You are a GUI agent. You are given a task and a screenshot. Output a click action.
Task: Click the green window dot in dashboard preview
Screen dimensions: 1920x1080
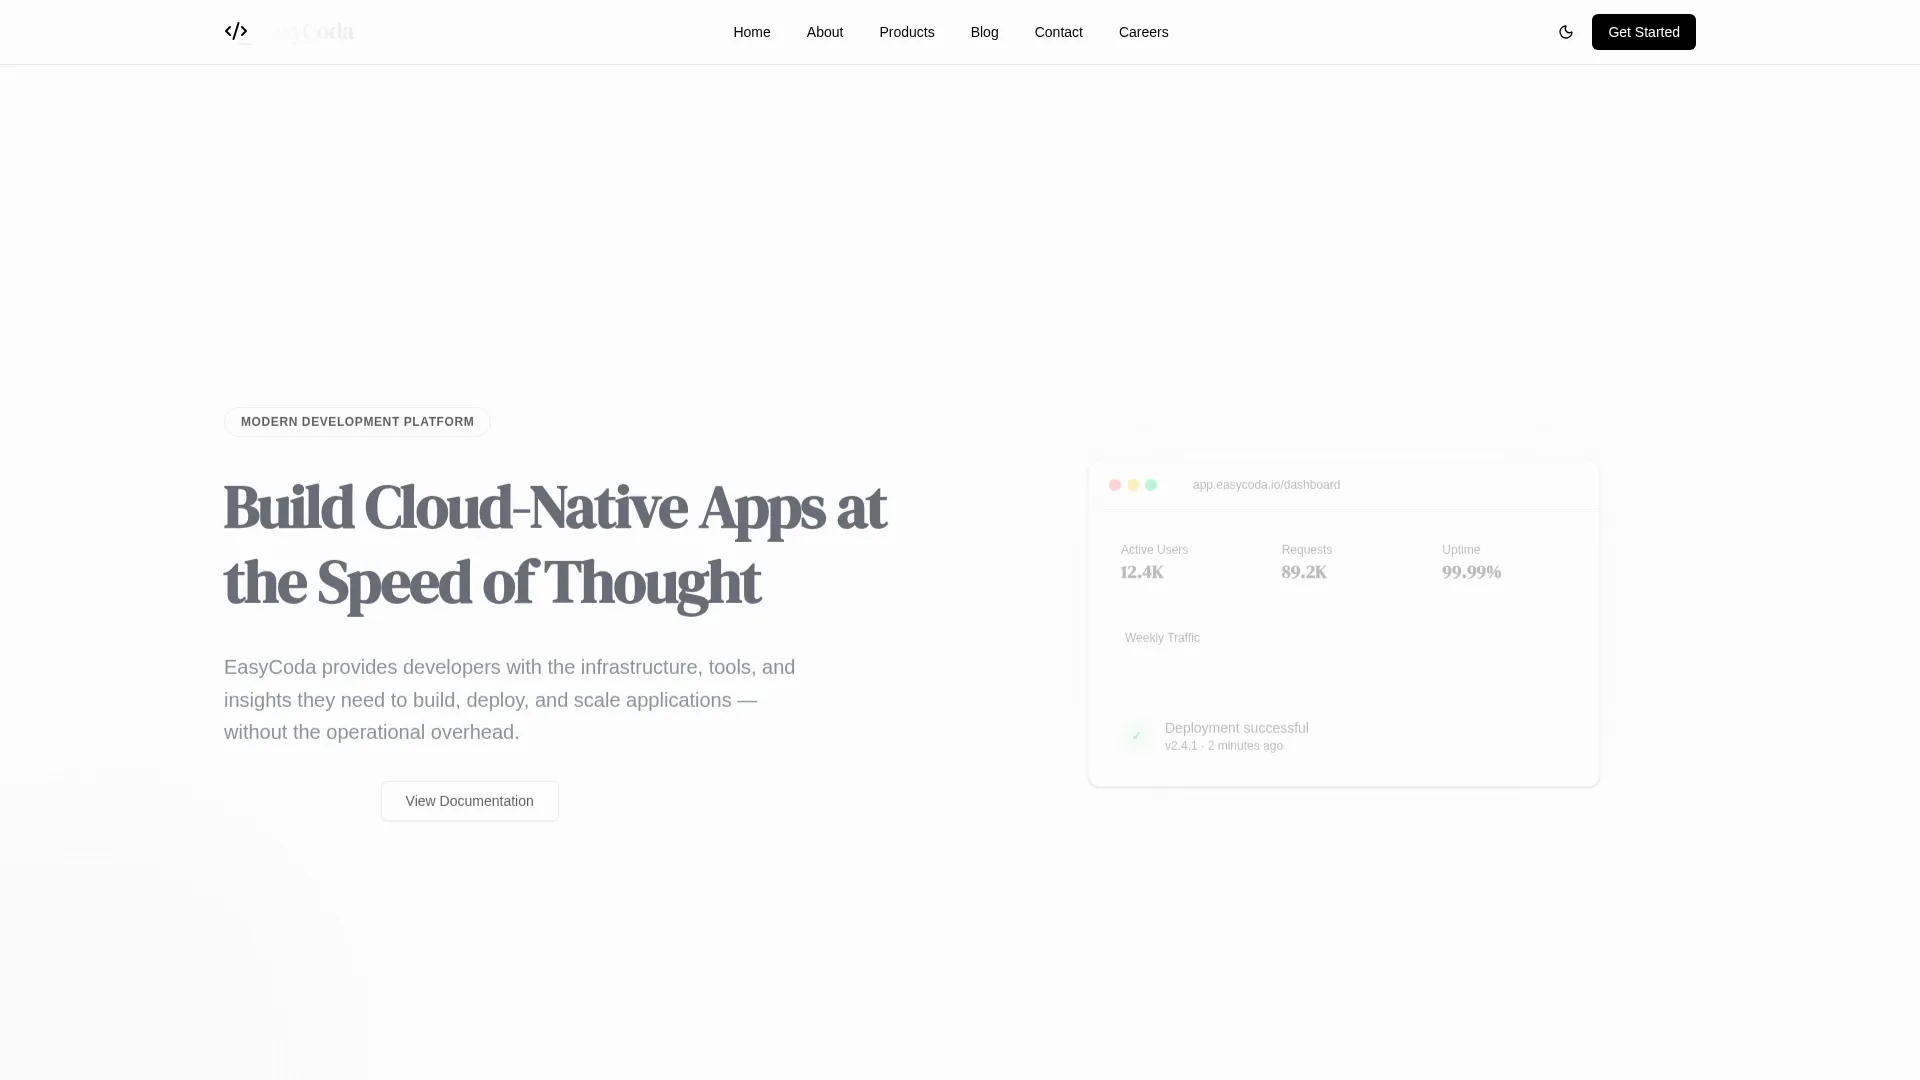click(x=1151, y=485)
